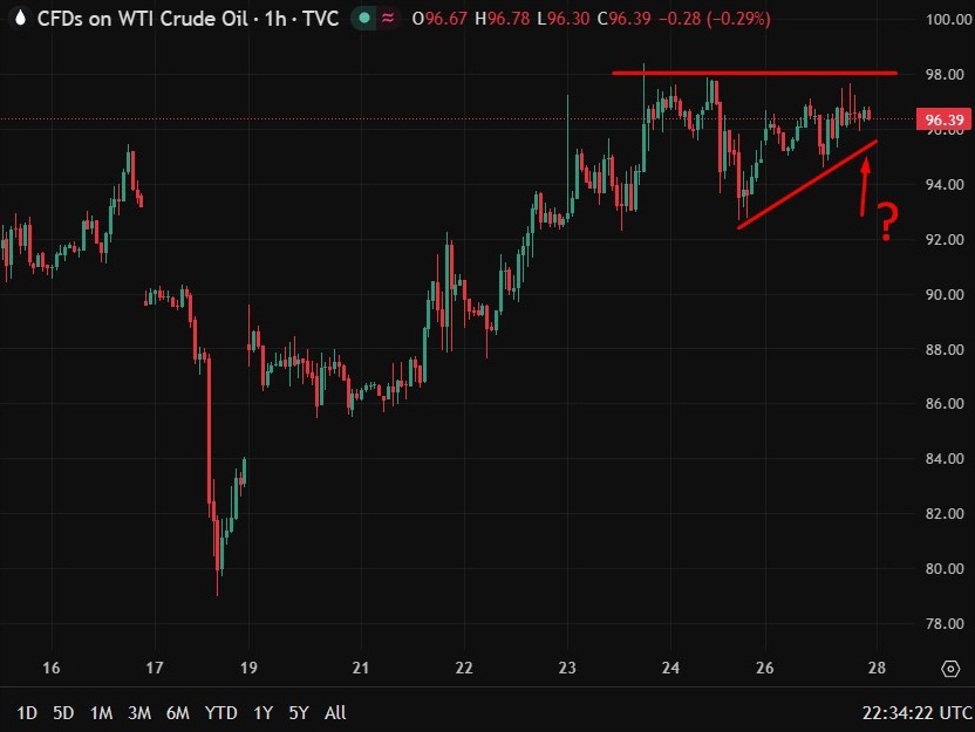Viewport: 975px width, 732px height.
Task: Show All available data range
Action: pyautogui.click(x=335, y=713)
